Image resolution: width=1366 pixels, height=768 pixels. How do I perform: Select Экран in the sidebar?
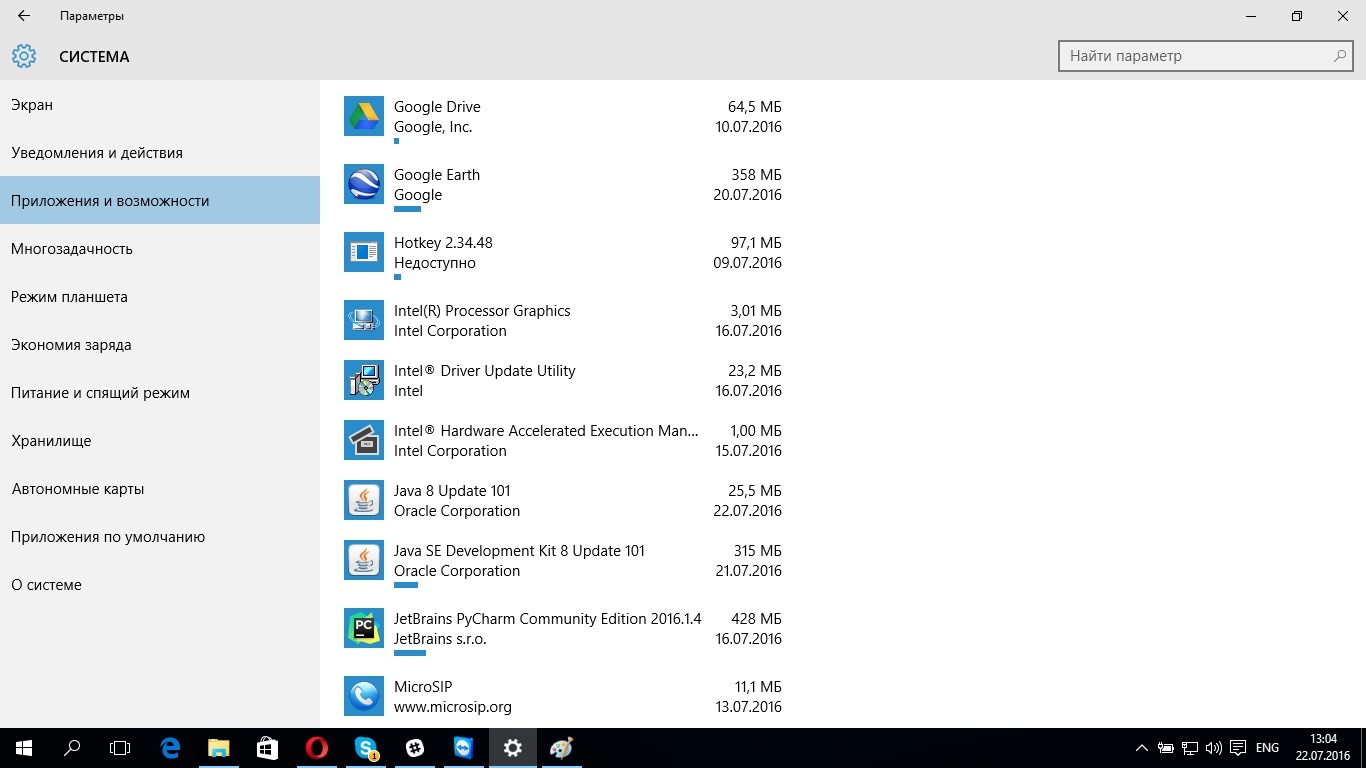click(x=160, y=105)
